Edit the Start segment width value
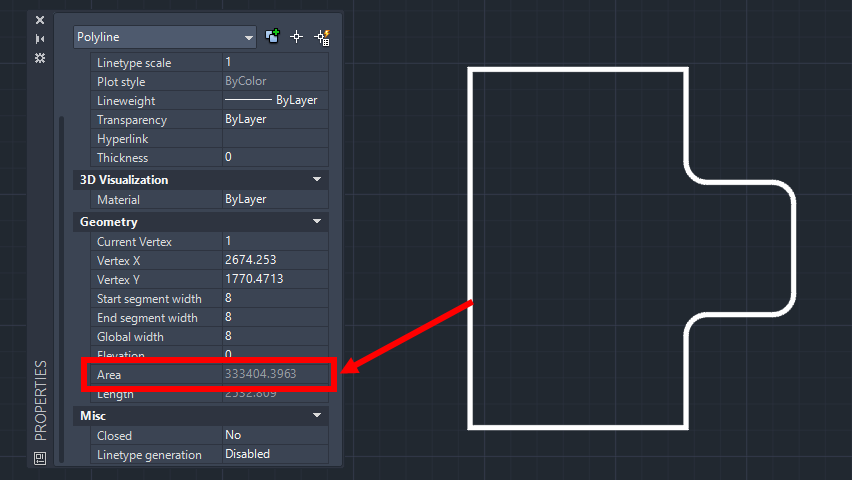852x480 pixels. [x=275, y=298]
